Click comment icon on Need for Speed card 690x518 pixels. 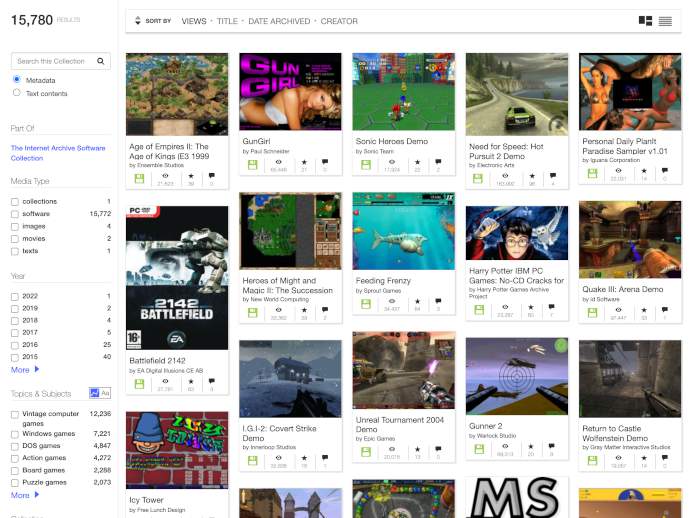(553, 176)
